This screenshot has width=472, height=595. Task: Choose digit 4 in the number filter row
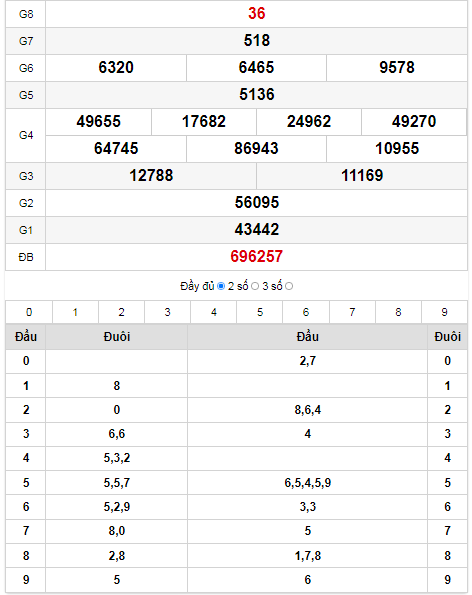click(x=214, y=312)
